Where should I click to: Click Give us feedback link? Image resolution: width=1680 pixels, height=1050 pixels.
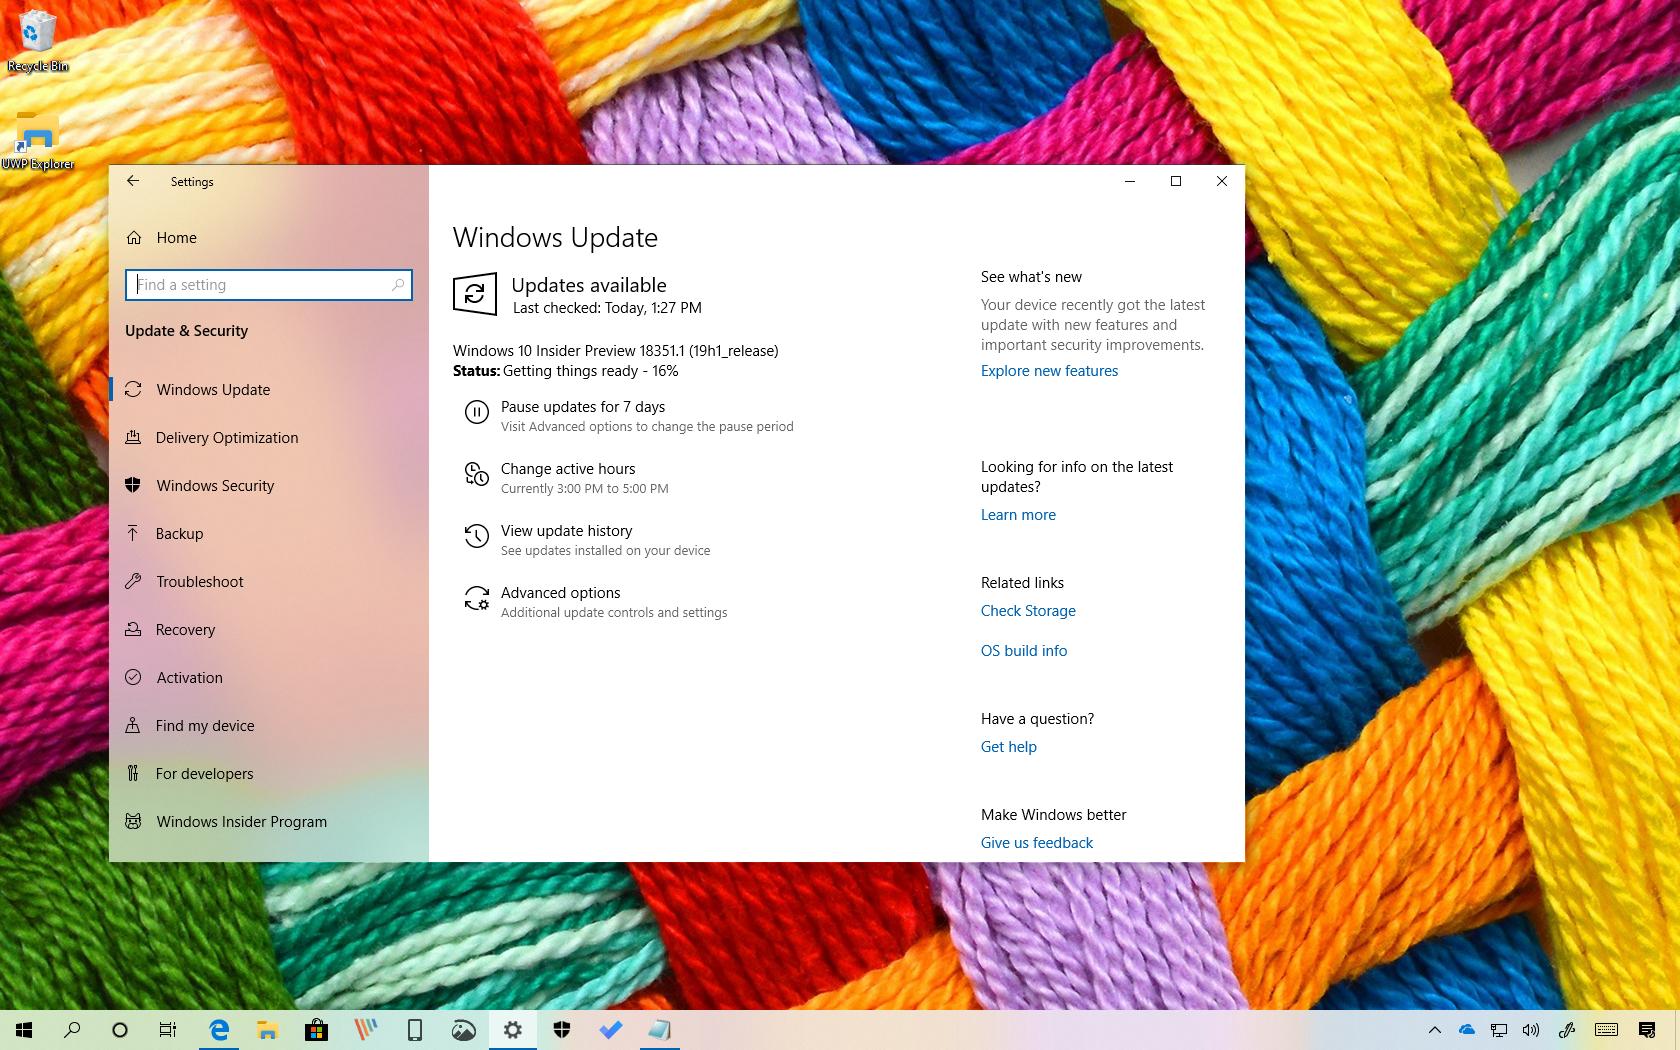tap(1037, 843)
